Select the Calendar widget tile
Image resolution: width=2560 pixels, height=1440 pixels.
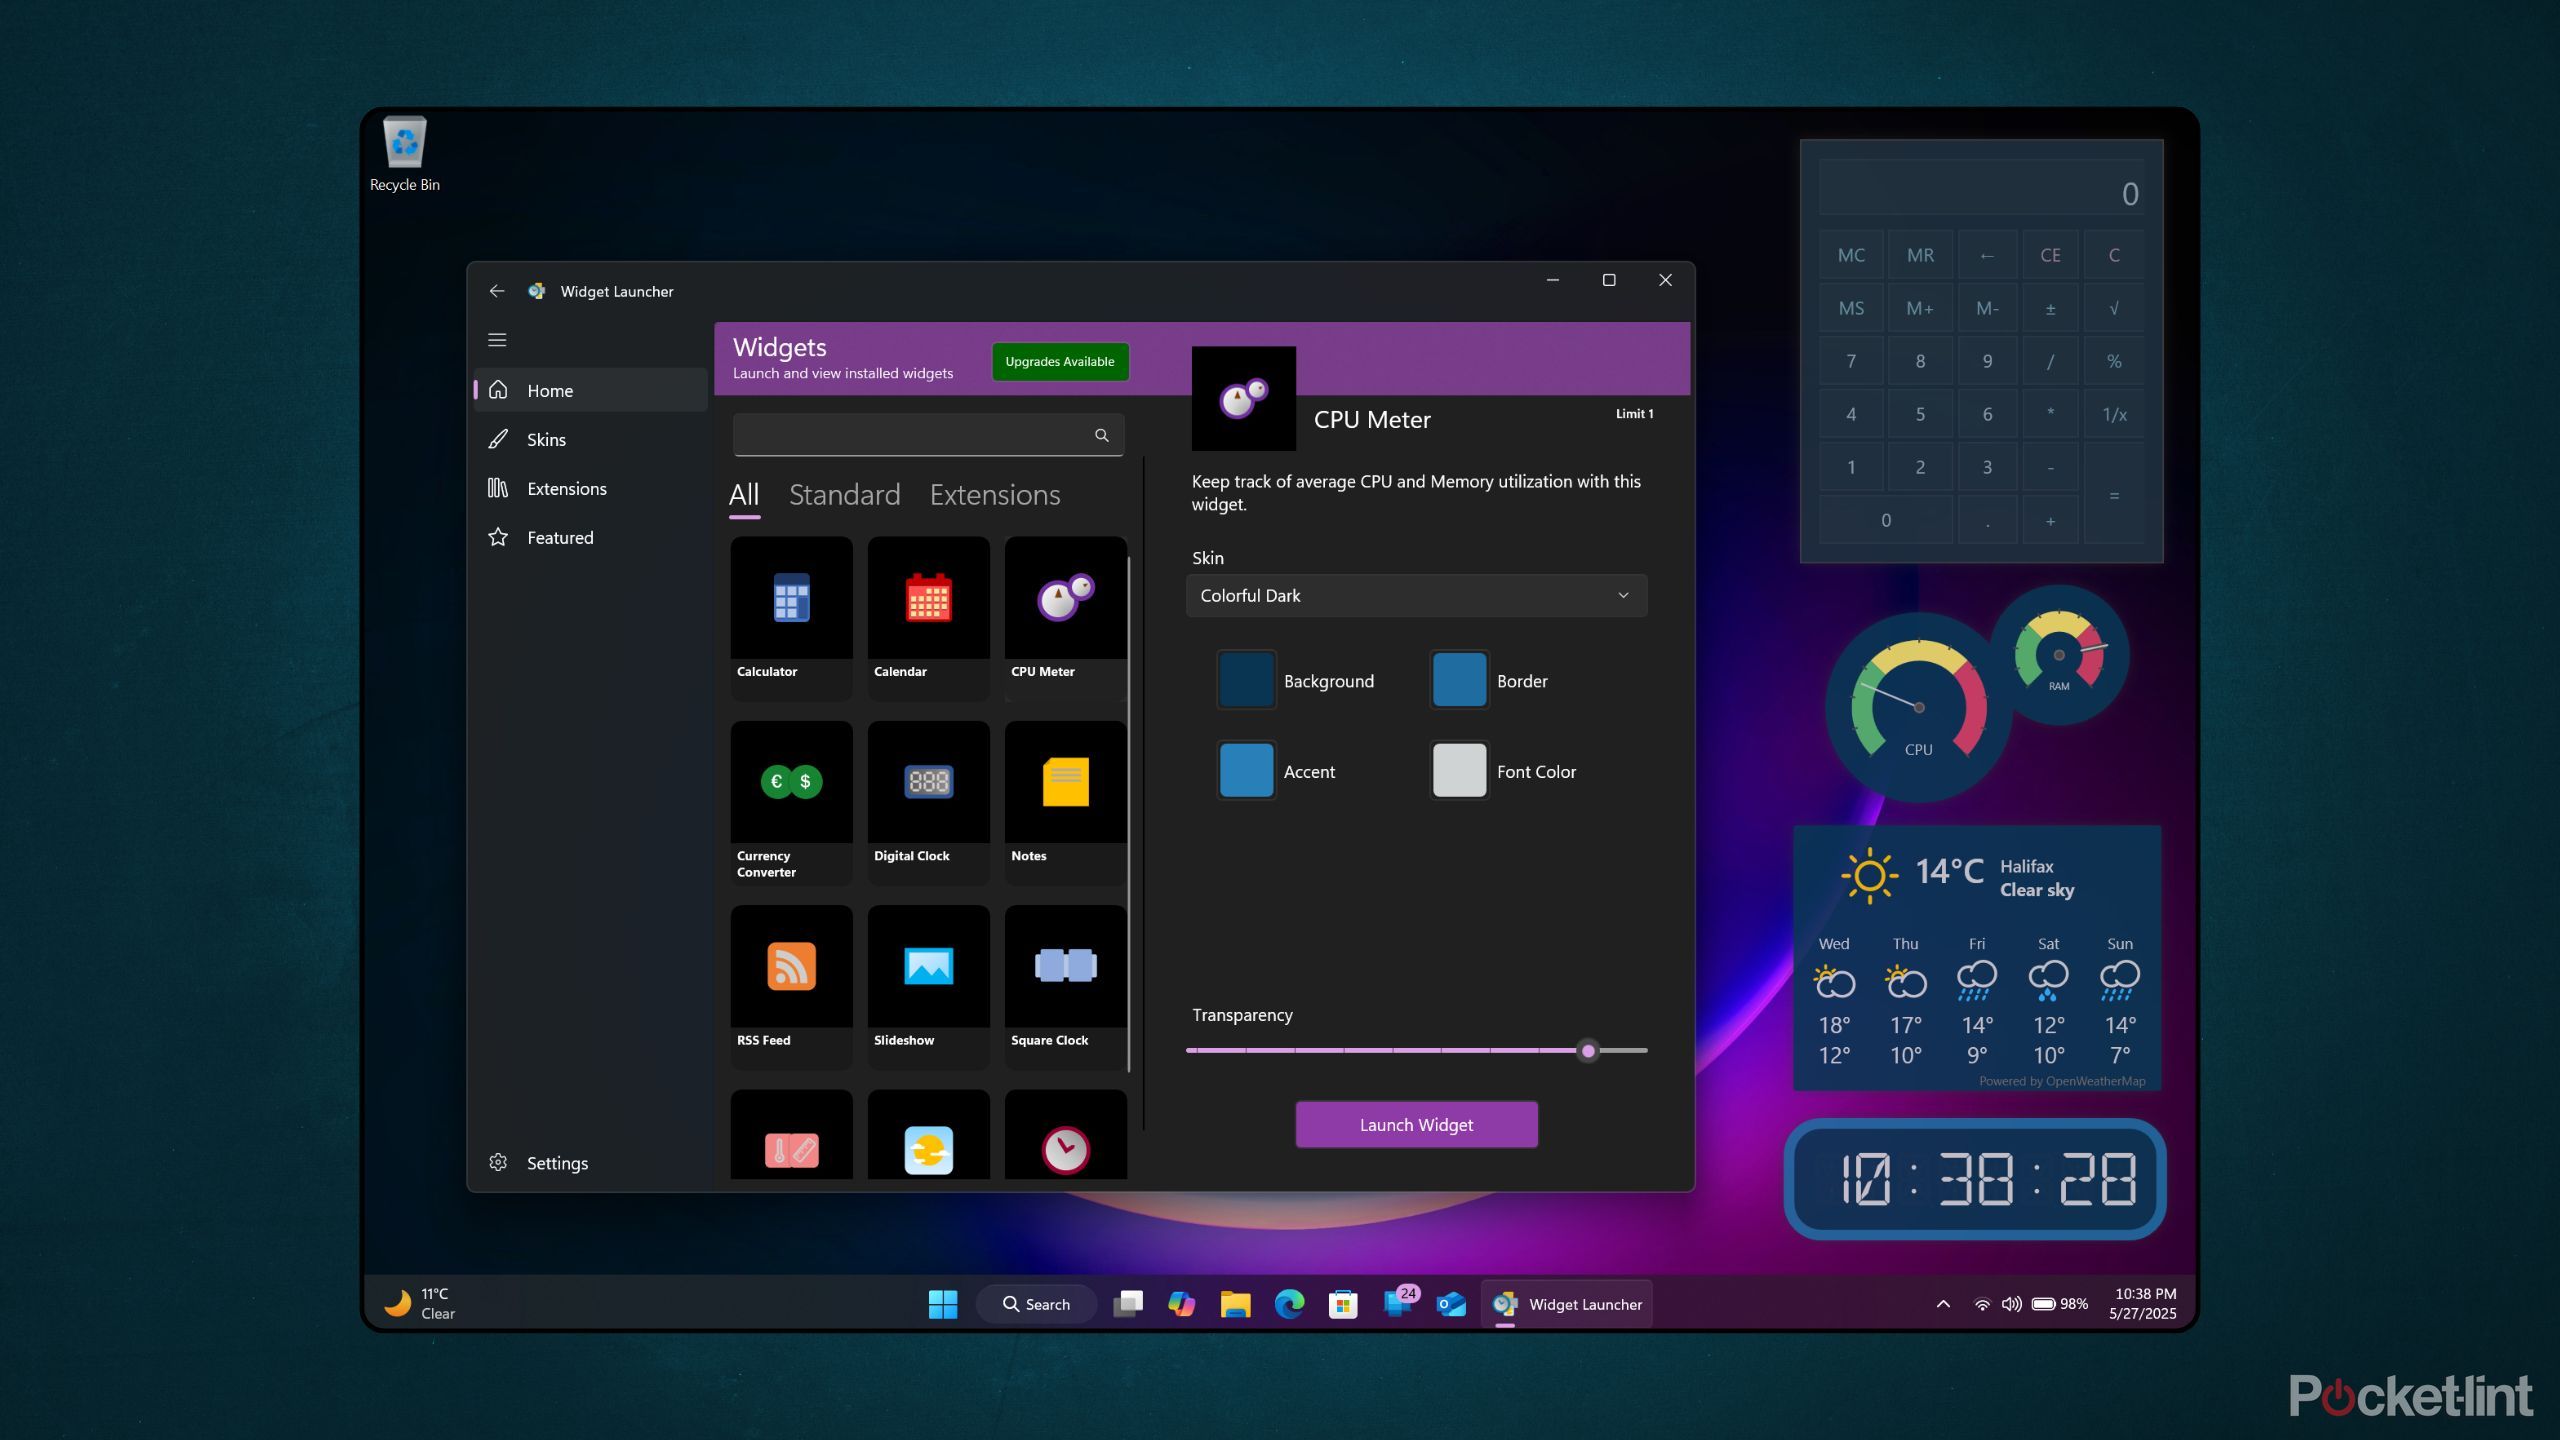coord(928,617)
